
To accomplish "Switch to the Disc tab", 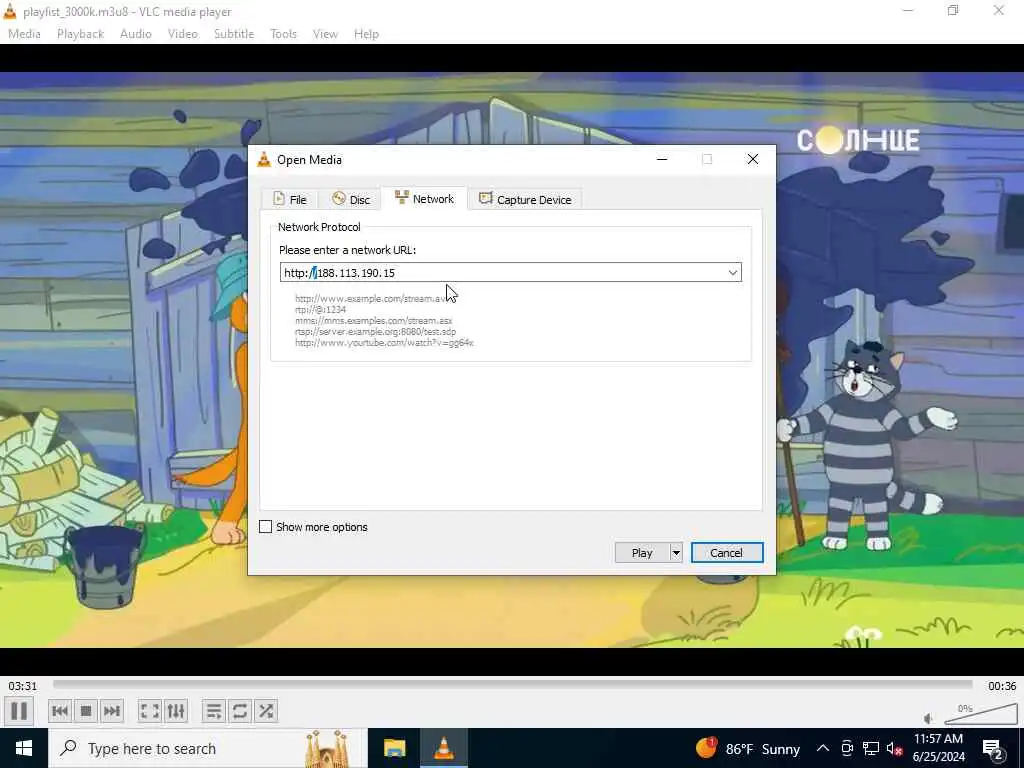I will [x=351, y=199].
